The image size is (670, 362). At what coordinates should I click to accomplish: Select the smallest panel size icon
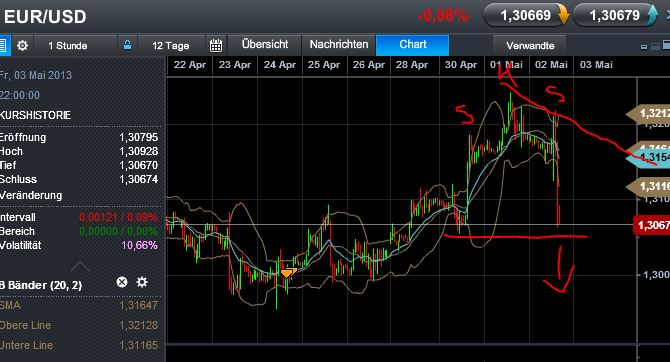(644, 47)
